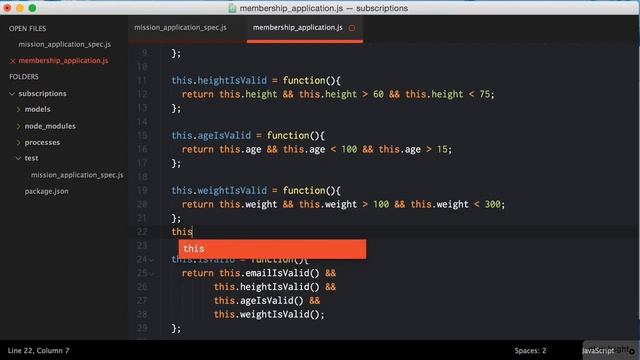This screenshot has width=640, height=360.
Task: Fold code at line 24 arrow
Action: coord(151,260)
